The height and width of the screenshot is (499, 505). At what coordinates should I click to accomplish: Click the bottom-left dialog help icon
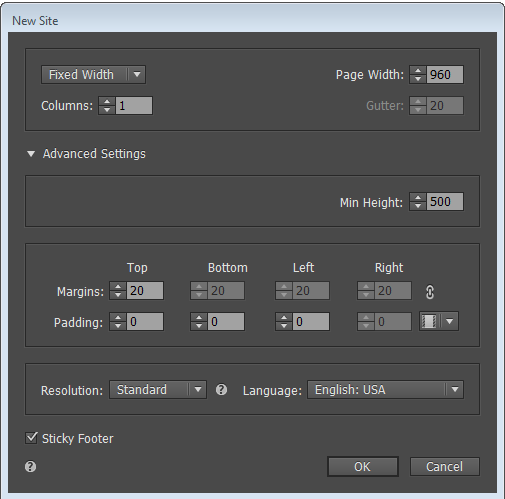[x=30, y=466]
